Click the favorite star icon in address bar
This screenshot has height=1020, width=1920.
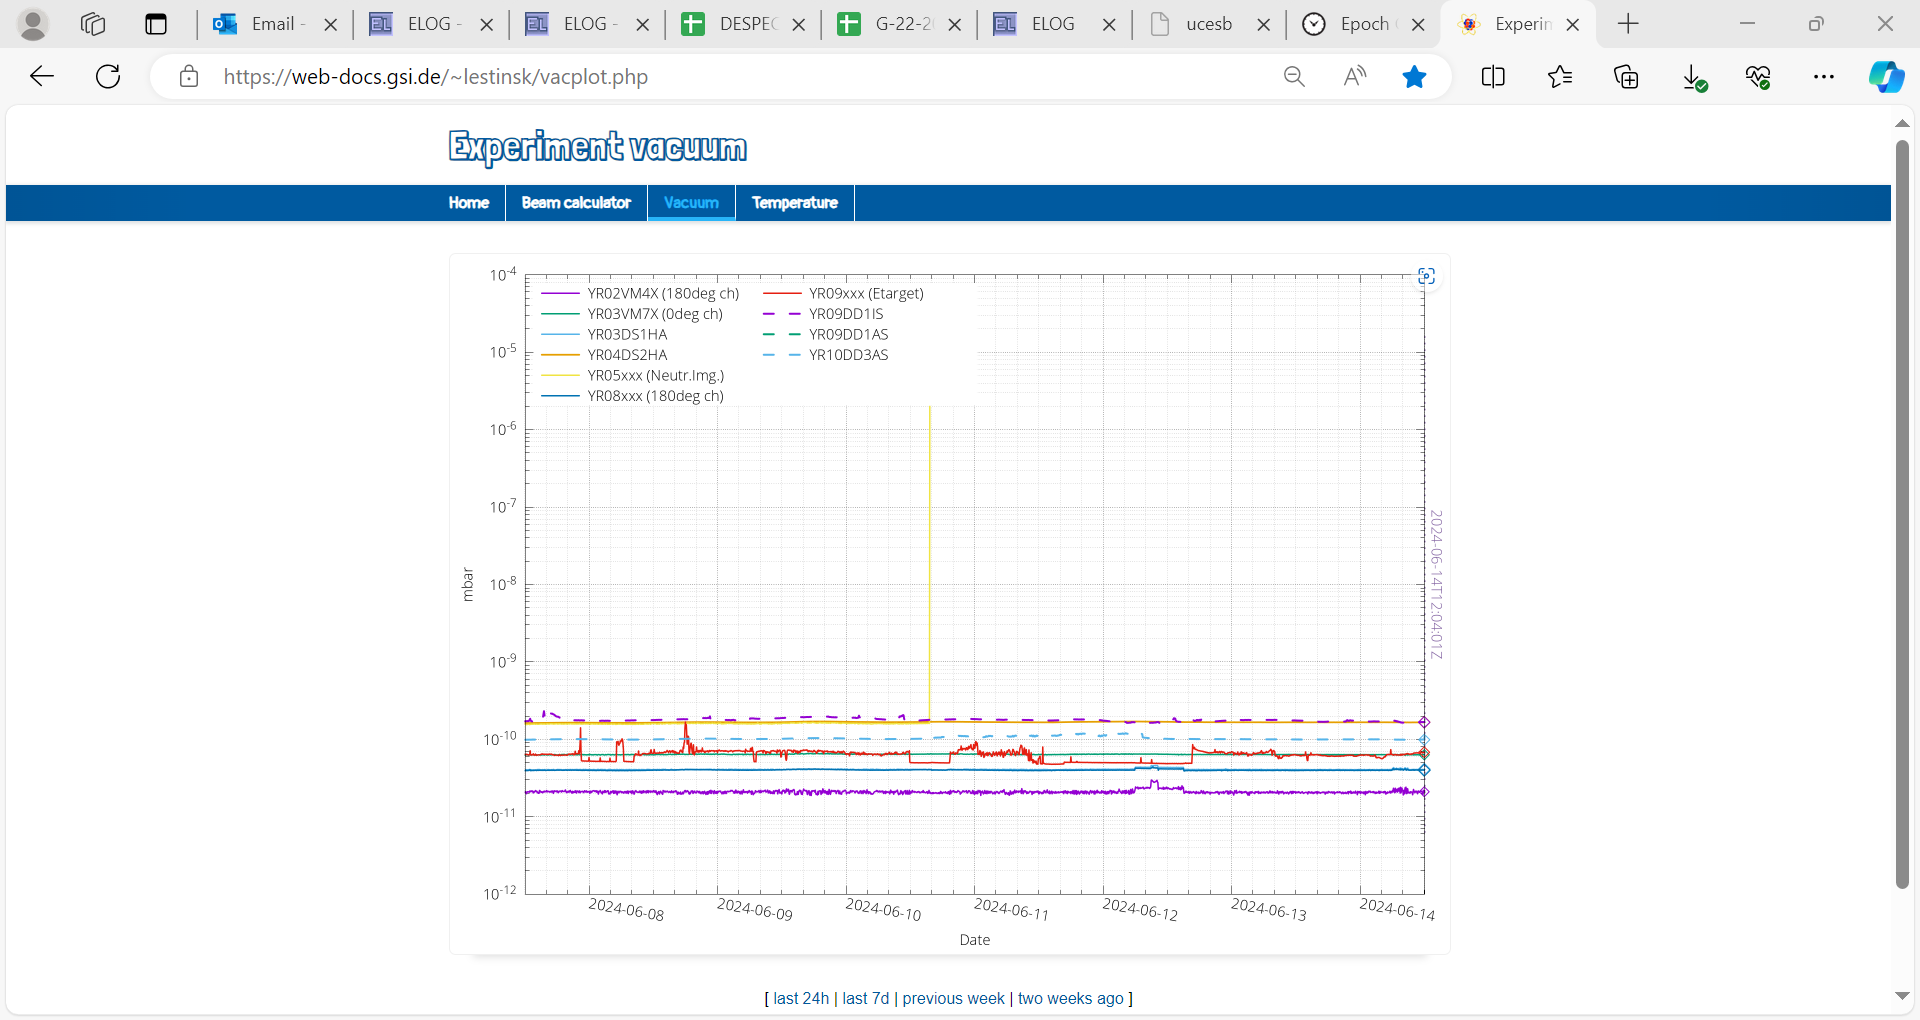1414,77
